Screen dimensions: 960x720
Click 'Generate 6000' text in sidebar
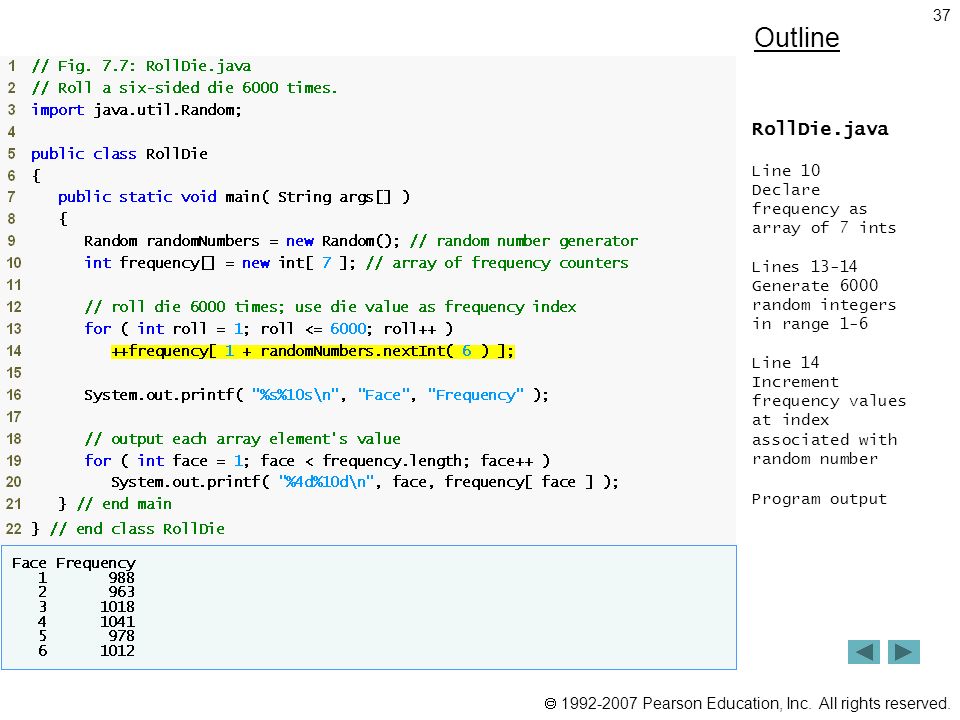coord(815,286)
